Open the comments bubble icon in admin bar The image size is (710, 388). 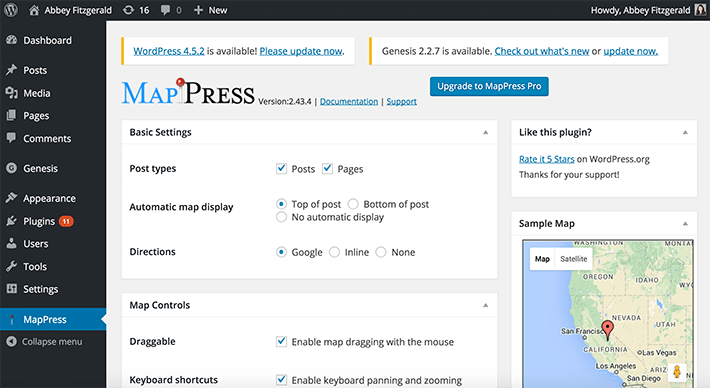166,10
